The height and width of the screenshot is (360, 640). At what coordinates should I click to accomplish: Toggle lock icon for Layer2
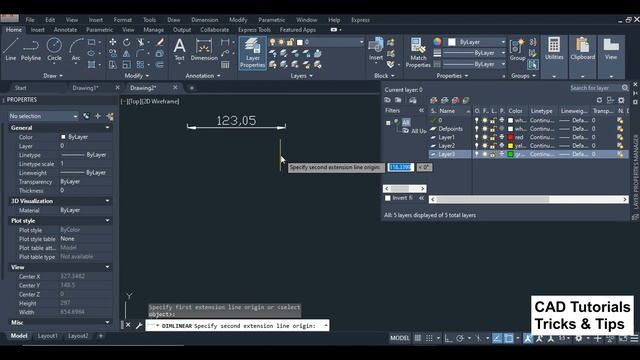(x=493, y=146)
